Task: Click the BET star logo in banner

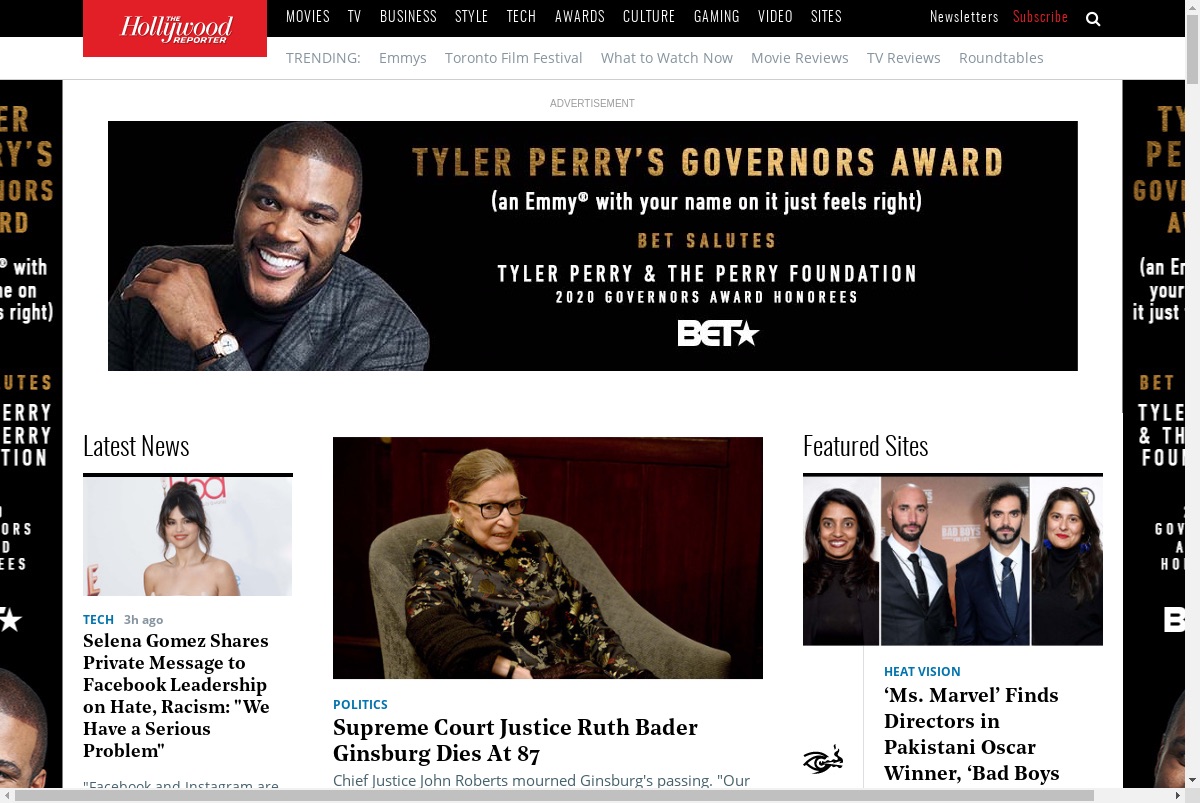Action: 718,333
